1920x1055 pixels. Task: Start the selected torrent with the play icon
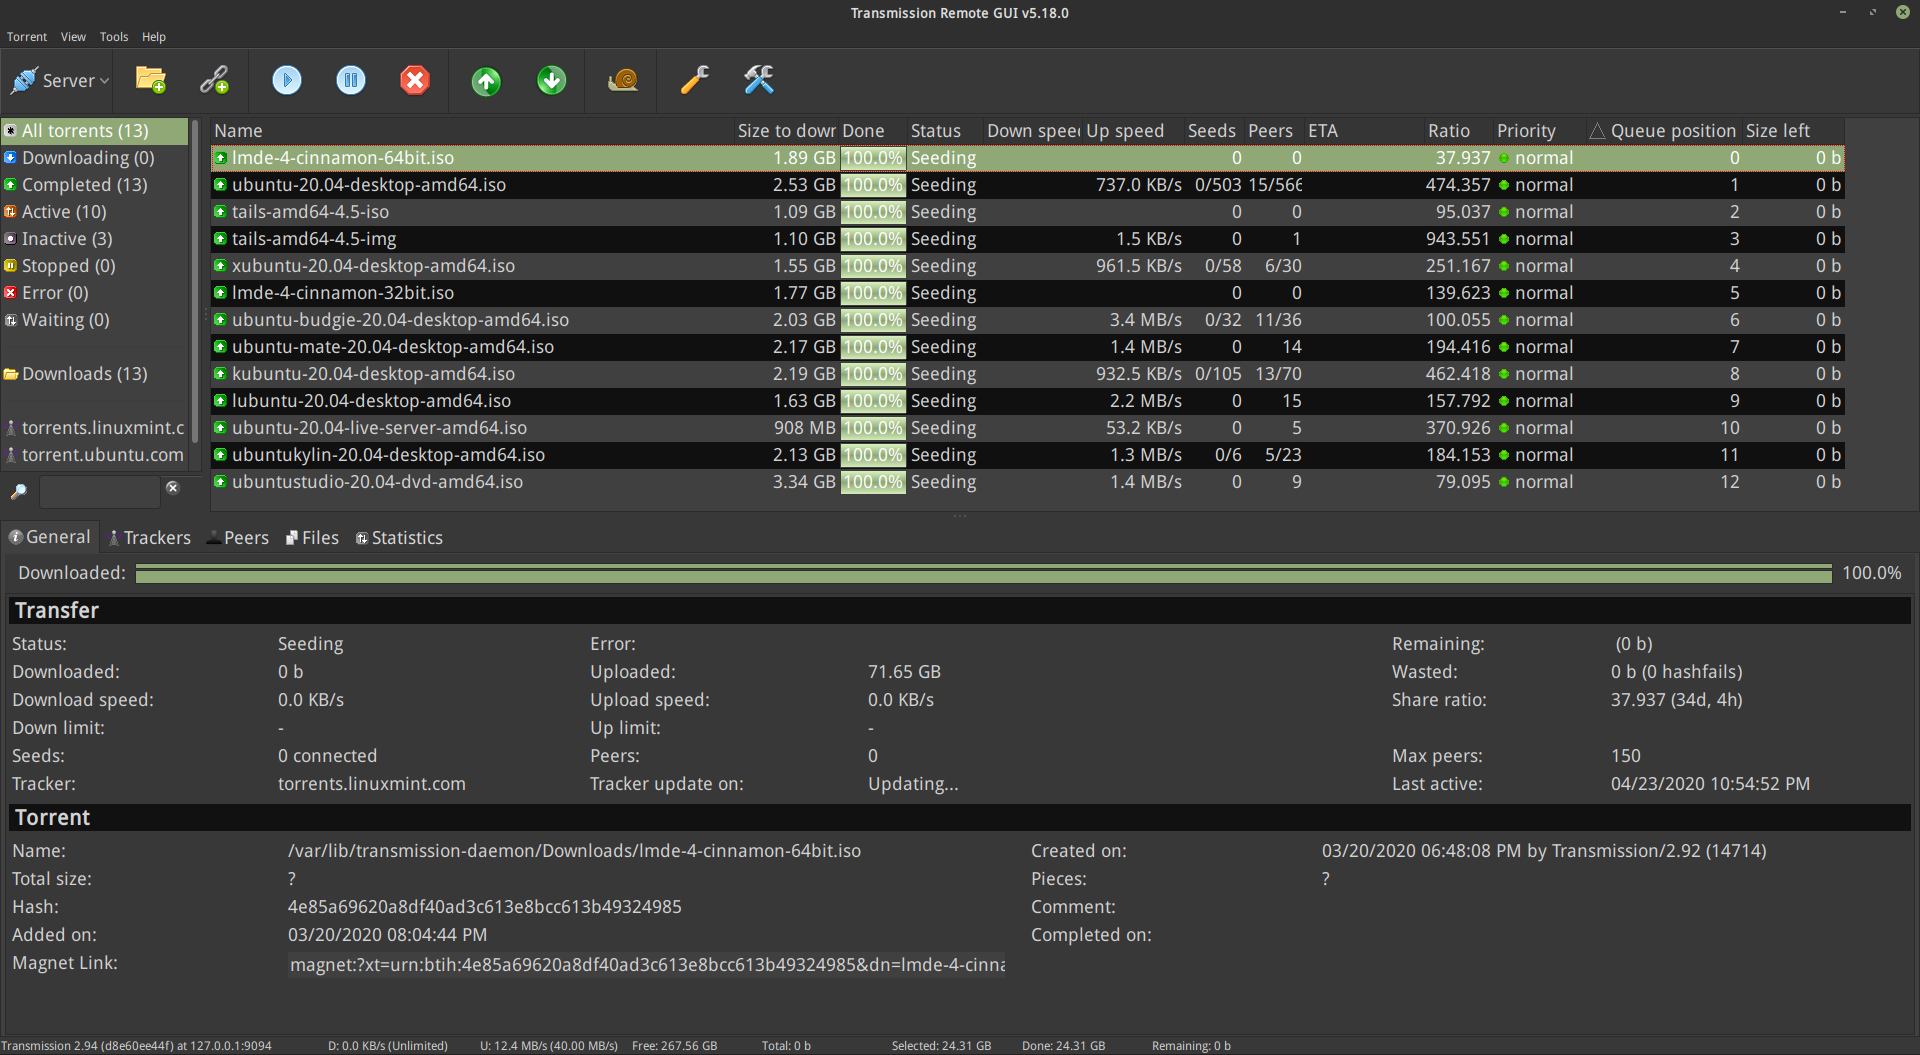pos(287,80)
